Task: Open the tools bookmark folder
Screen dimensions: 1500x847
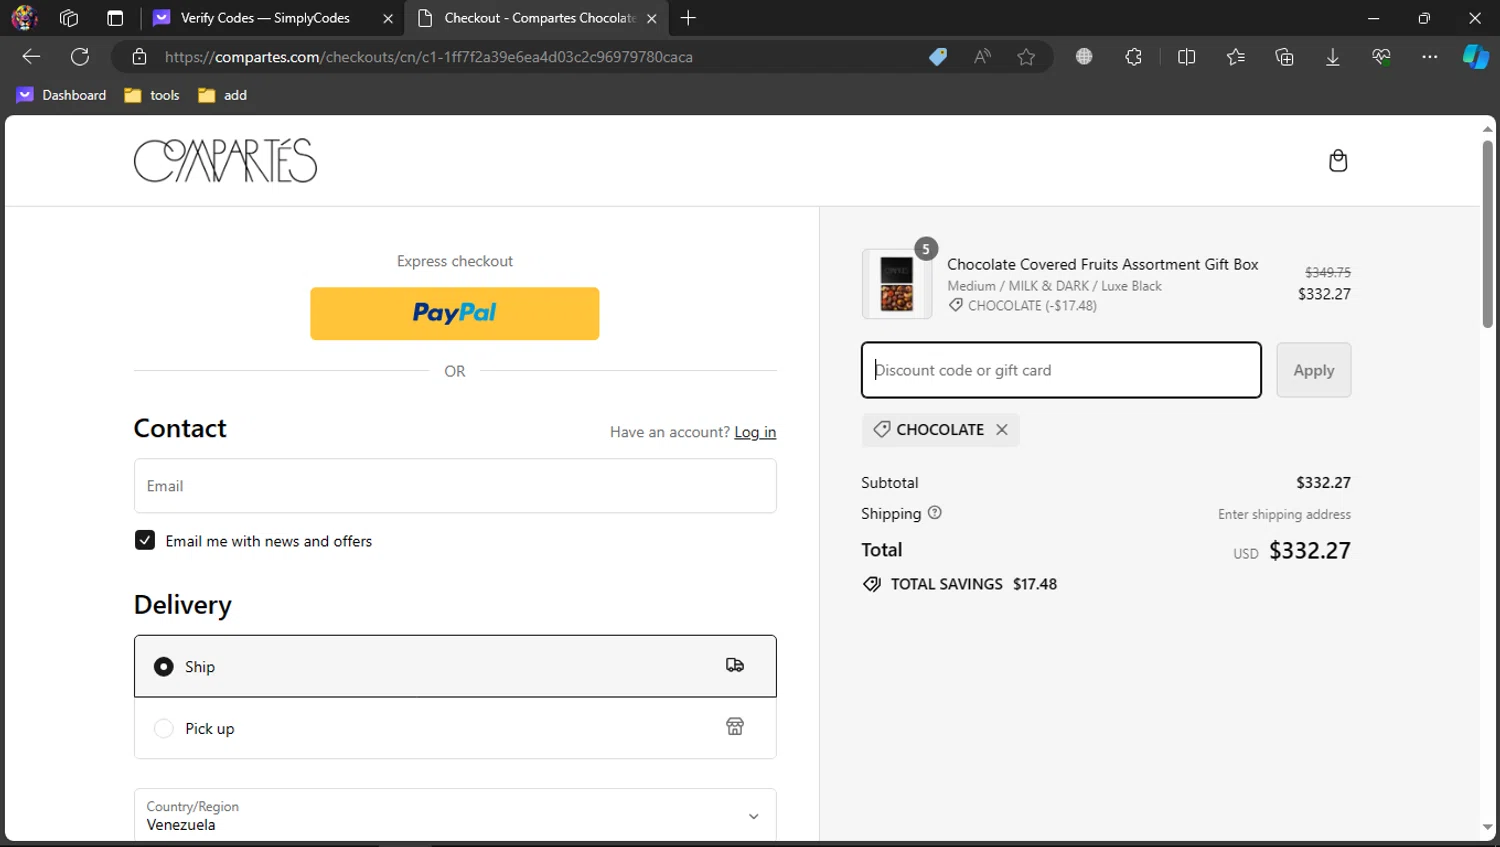Action: pos(152,95)
